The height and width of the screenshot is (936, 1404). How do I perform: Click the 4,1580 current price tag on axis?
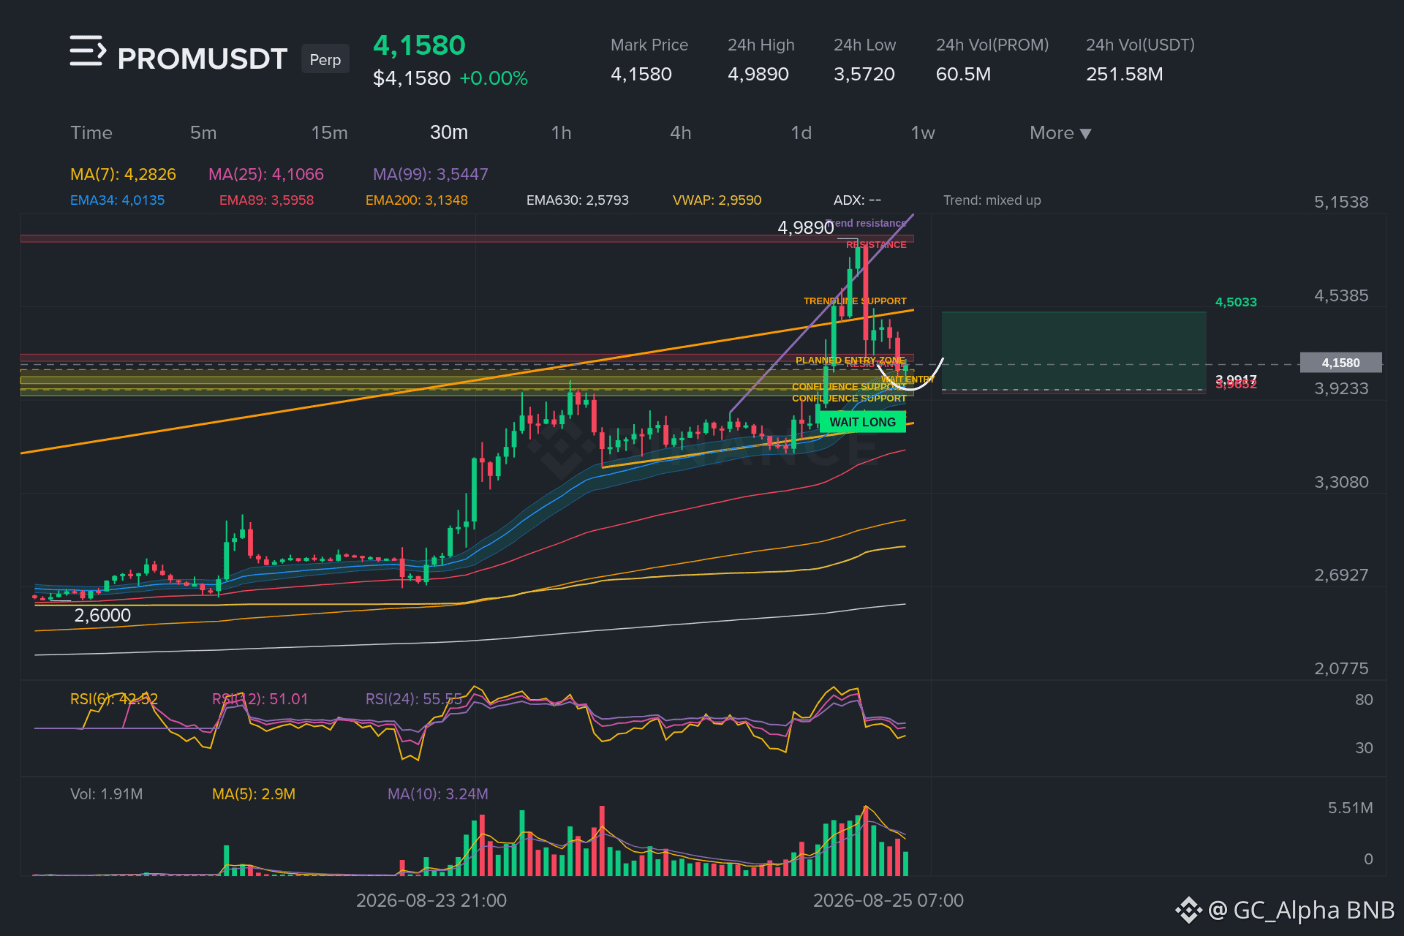click(1340, 363)
